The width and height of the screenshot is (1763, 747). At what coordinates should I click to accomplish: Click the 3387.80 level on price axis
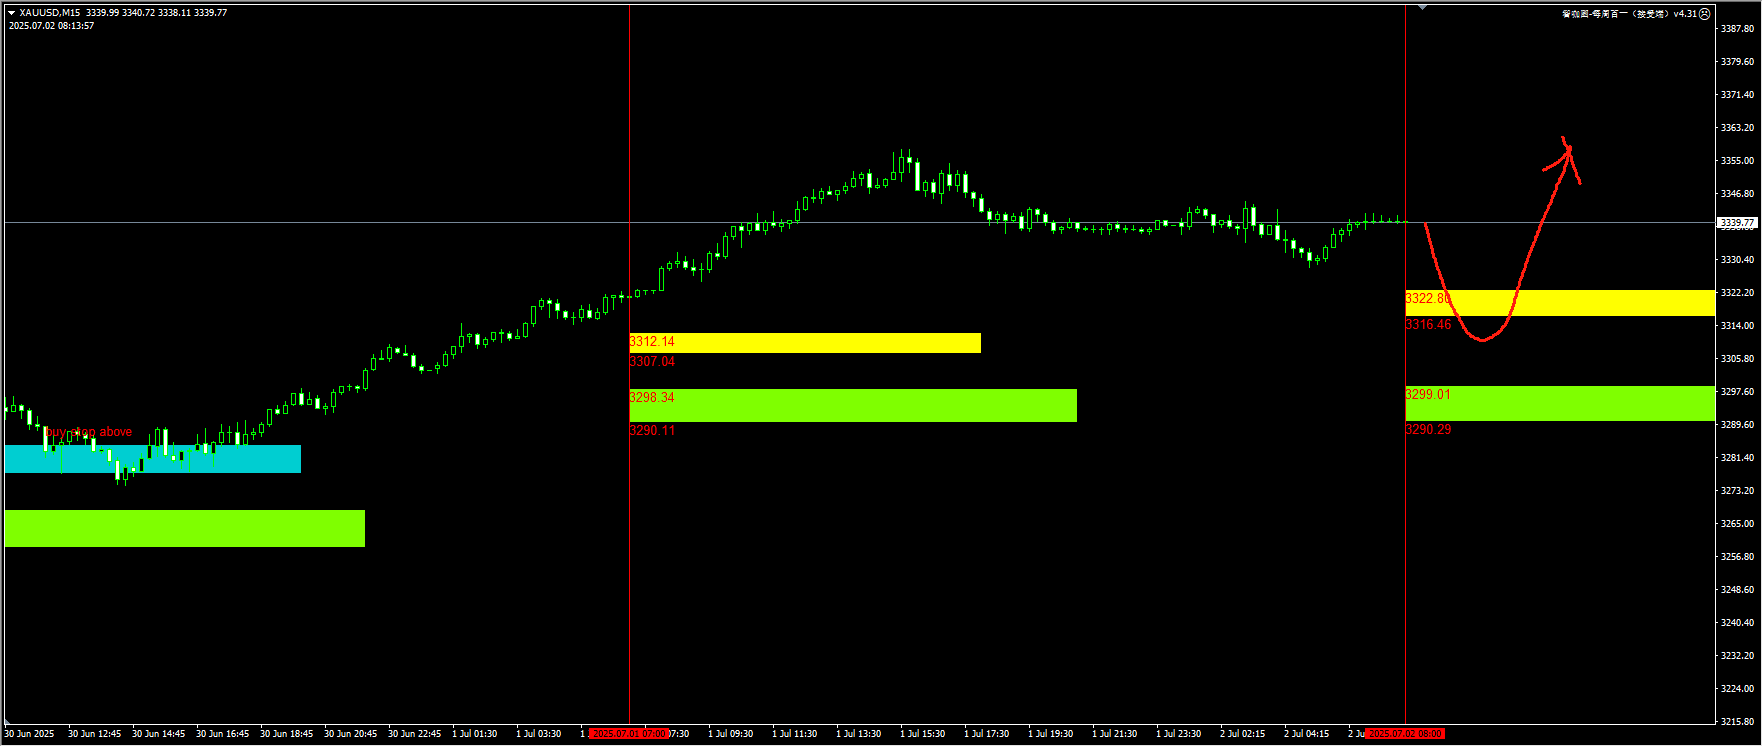click(x=1737, y=28)
